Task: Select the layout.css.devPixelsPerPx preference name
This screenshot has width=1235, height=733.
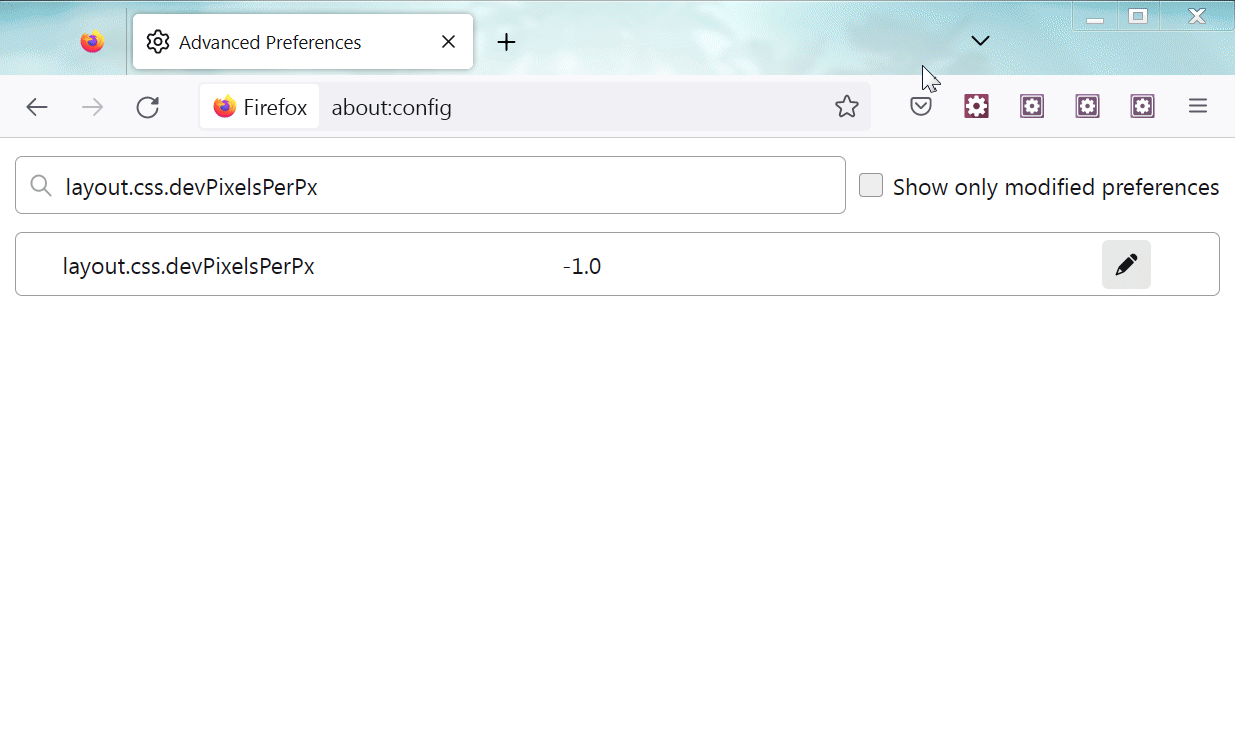Action: (189, 266)
